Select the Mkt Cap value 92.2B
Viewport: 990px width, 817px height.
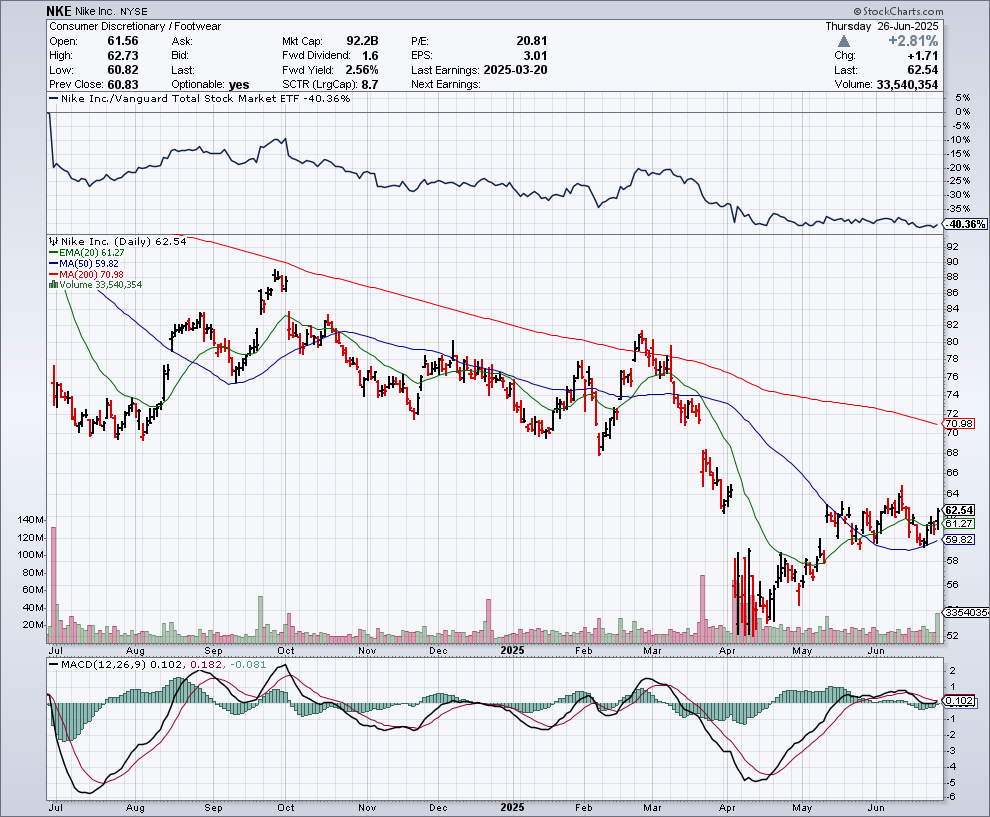362,41
